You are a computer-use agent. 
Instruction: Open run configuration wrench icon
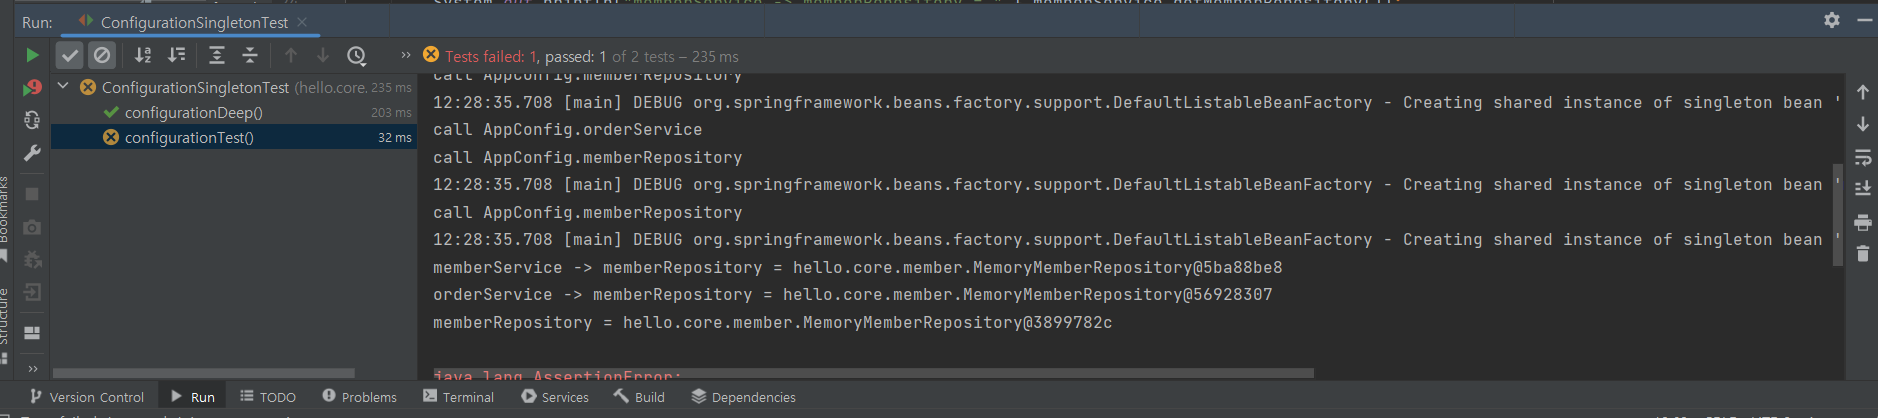(x=32, y=153)
